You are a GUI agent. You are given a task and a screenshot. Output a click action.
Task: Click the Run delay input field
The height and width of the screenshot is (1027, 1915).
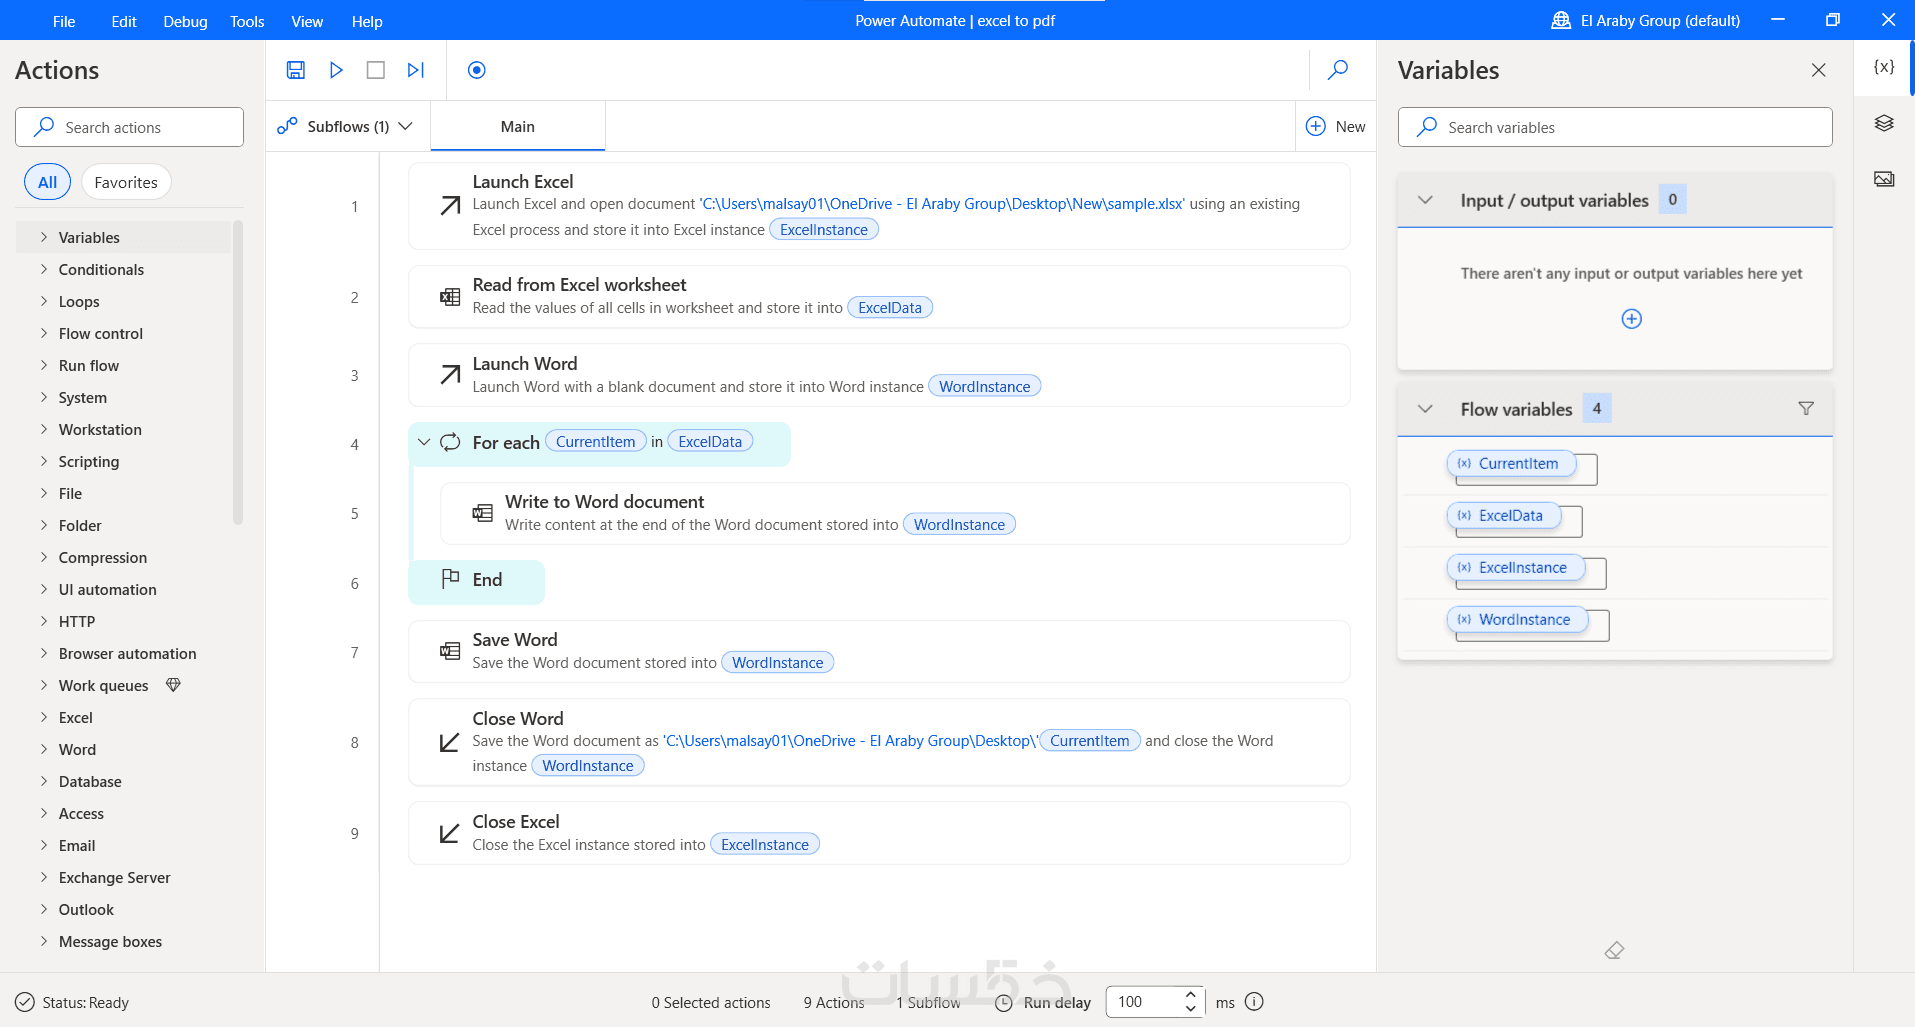pyautogui.click(x=1144, y=1002)
